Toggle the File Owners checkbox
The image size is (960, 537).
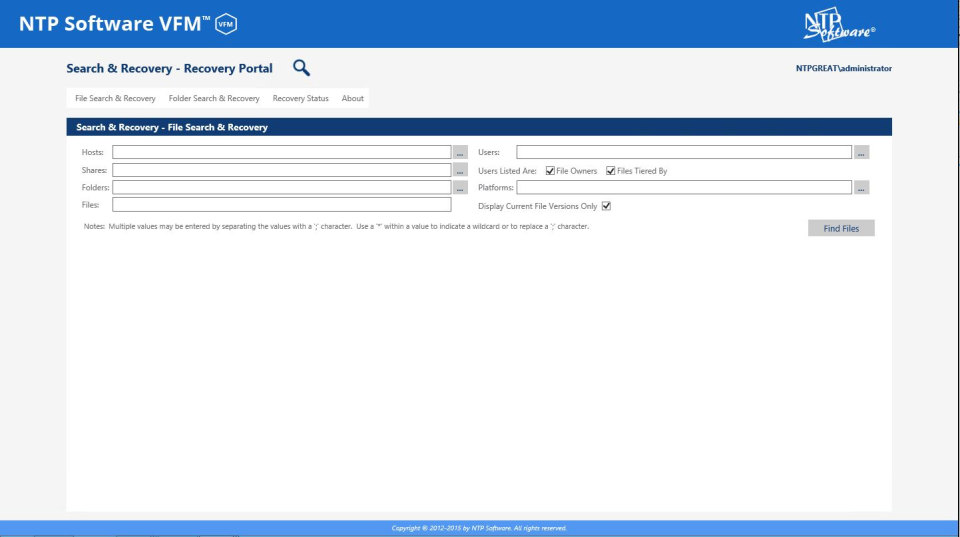point(550,171)
